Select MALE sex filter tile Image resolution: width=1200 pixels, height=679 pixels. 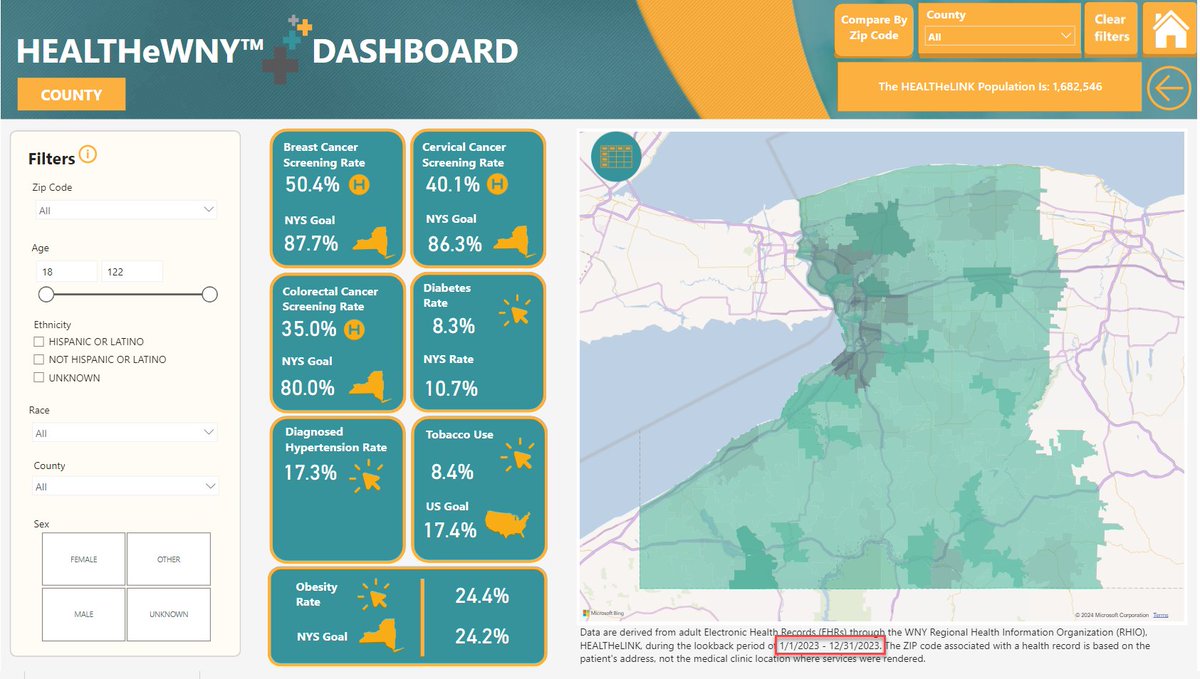click(84, 614)
